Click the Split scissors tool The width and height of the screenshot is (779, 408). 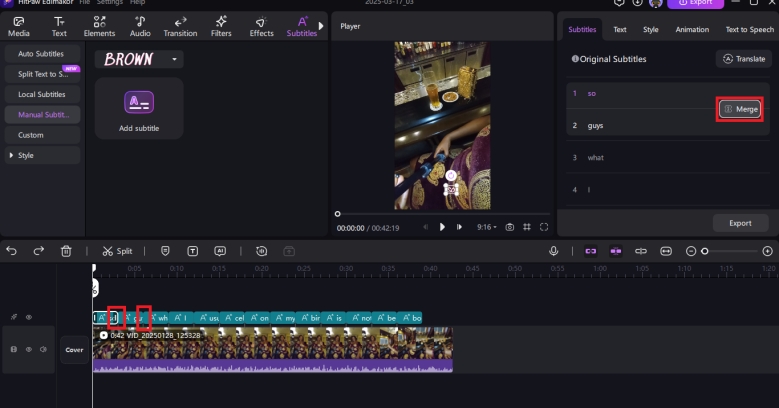click(117, 251)
